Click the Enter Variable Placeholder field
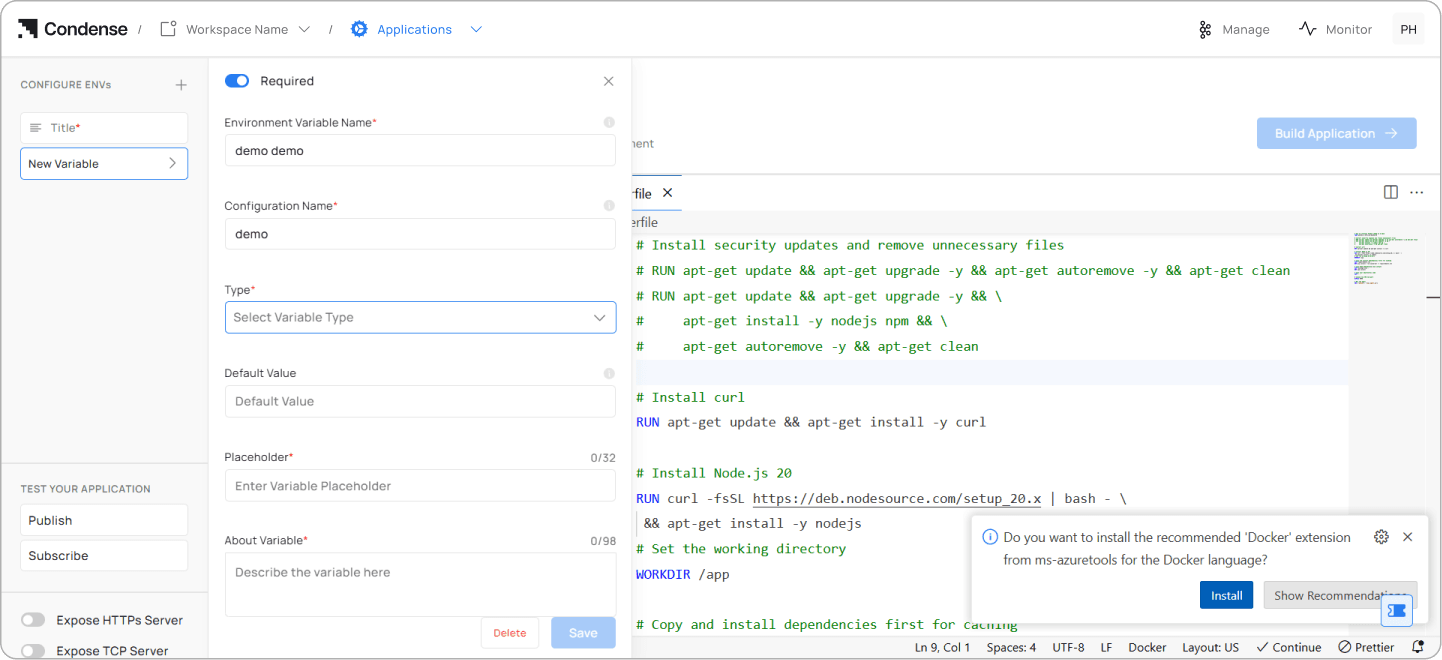This screenshot has width=1442, height=660. [420, 486]
